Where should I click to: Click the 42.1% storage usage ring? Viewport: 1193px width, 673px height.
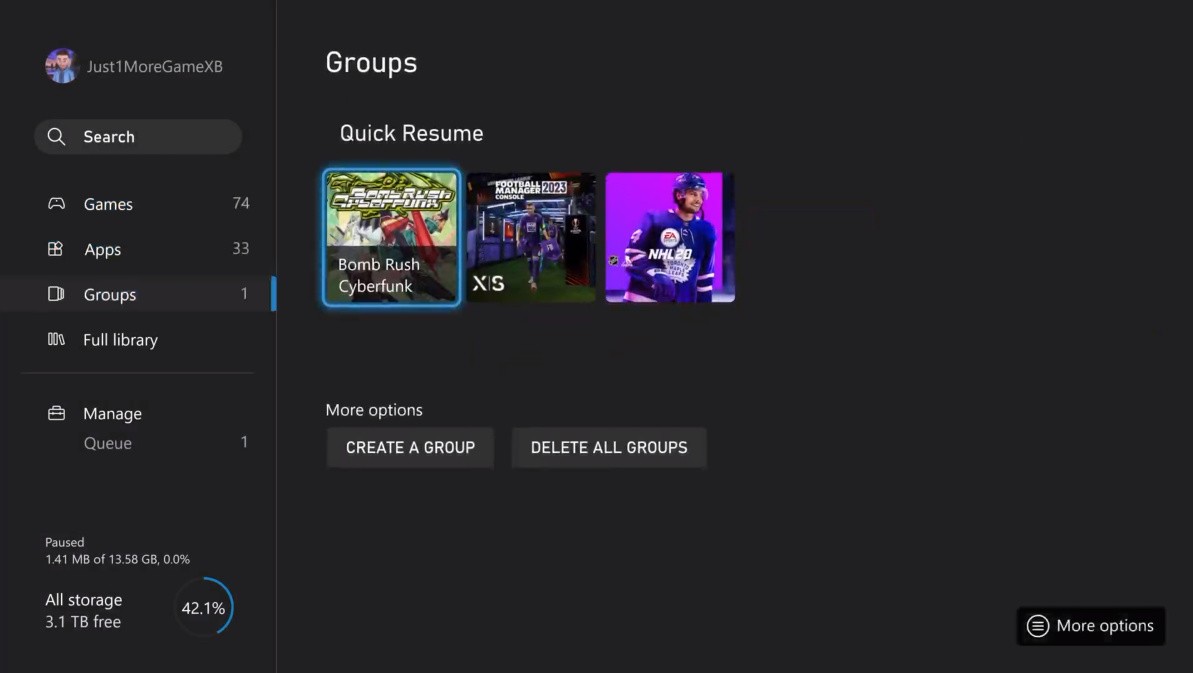coord(203,608)
